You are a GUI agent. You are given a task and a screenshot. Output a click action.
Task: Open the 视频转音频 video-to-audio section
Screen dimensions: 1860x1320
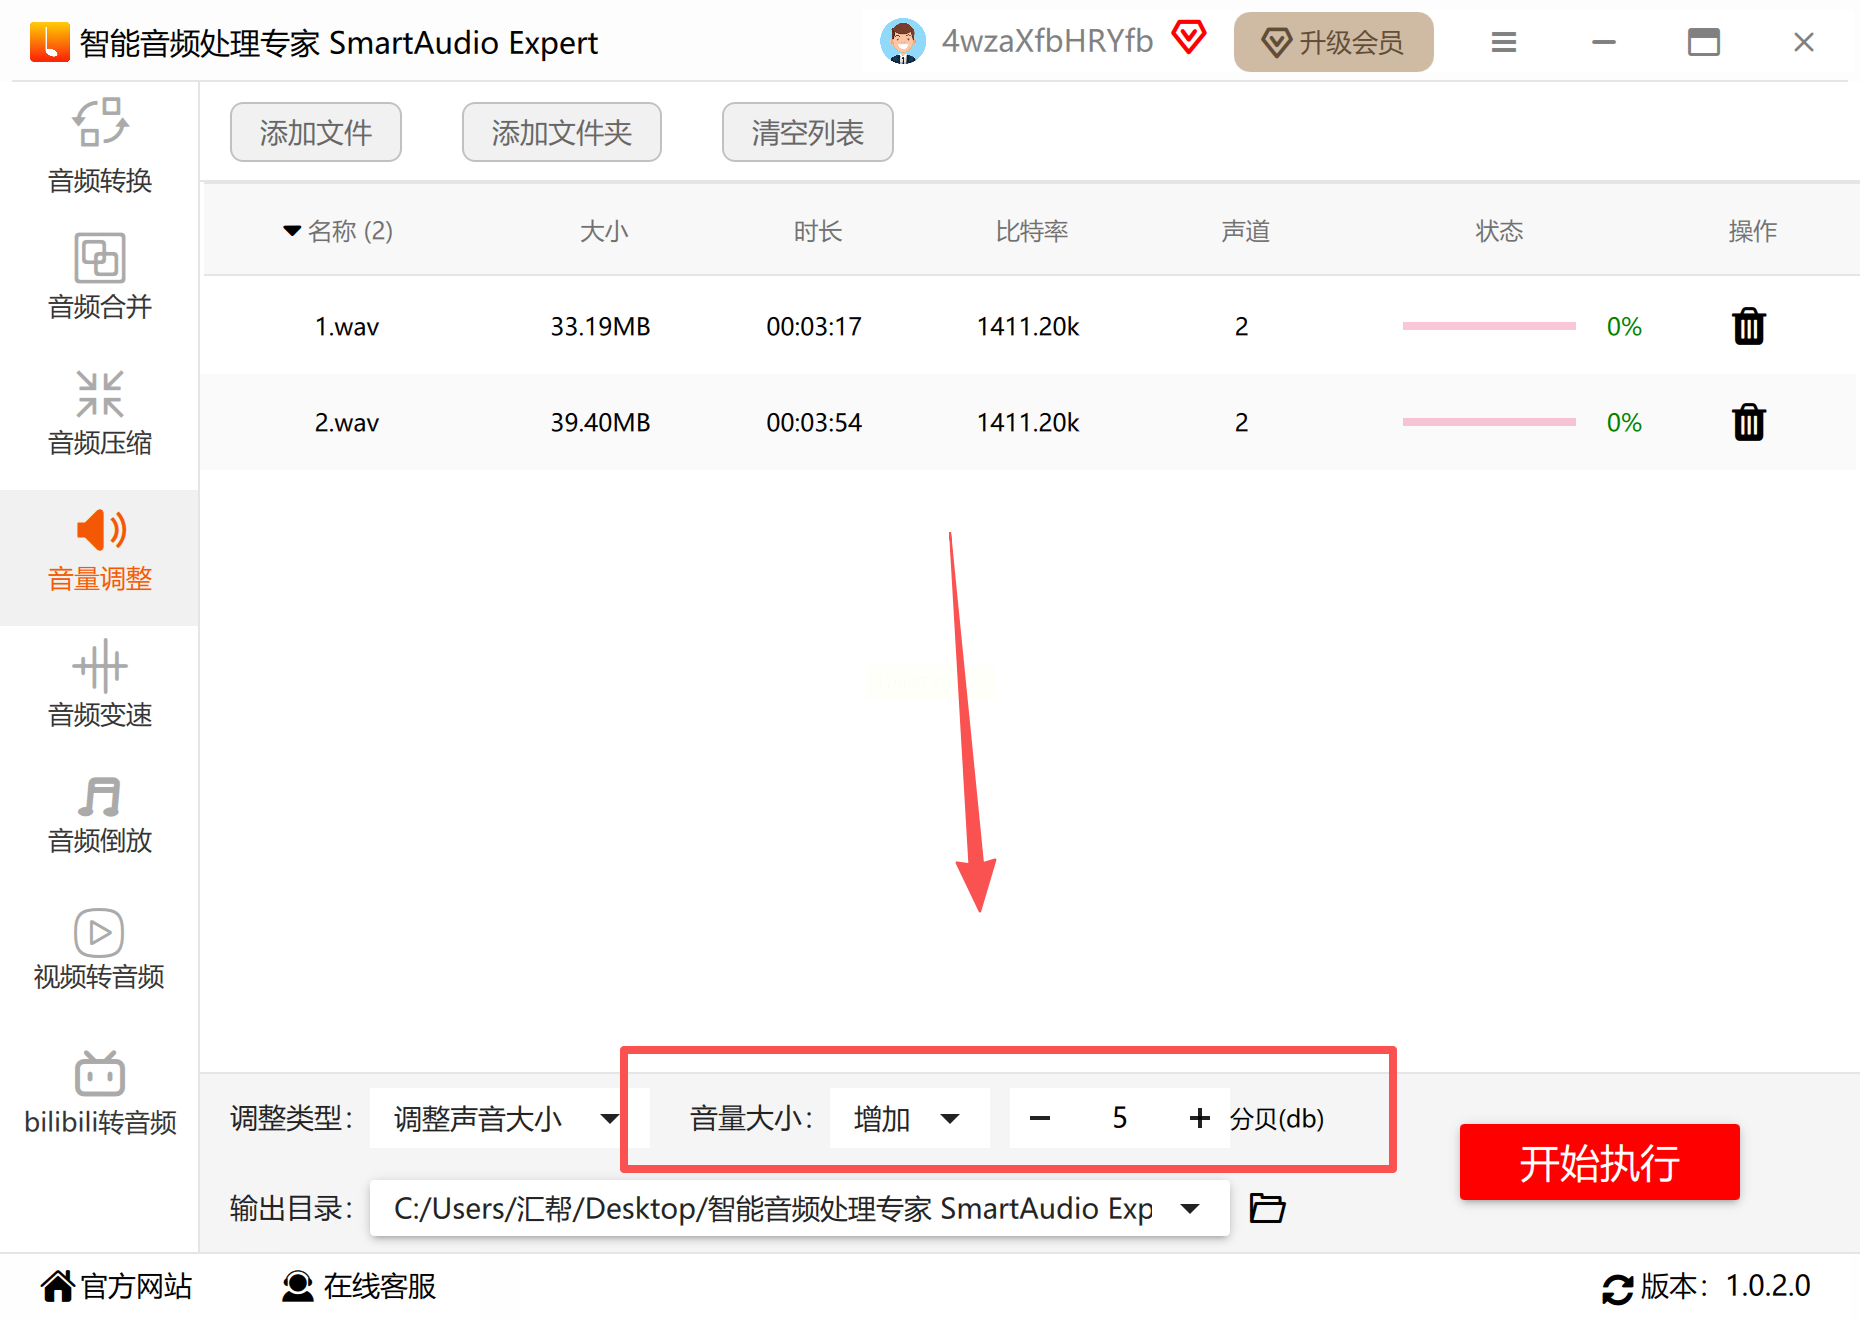[x=99, y=948]
